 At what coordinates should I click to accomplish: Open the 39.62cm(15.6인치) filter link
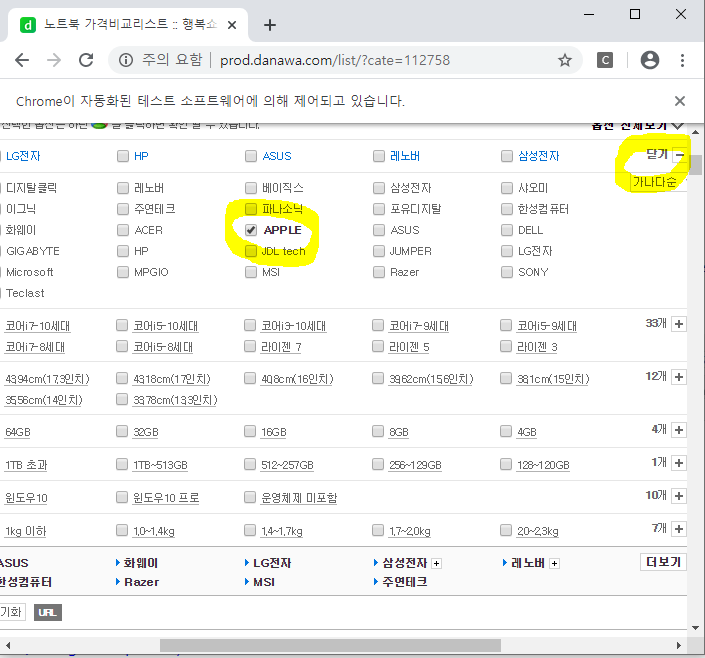pos(431,379)
